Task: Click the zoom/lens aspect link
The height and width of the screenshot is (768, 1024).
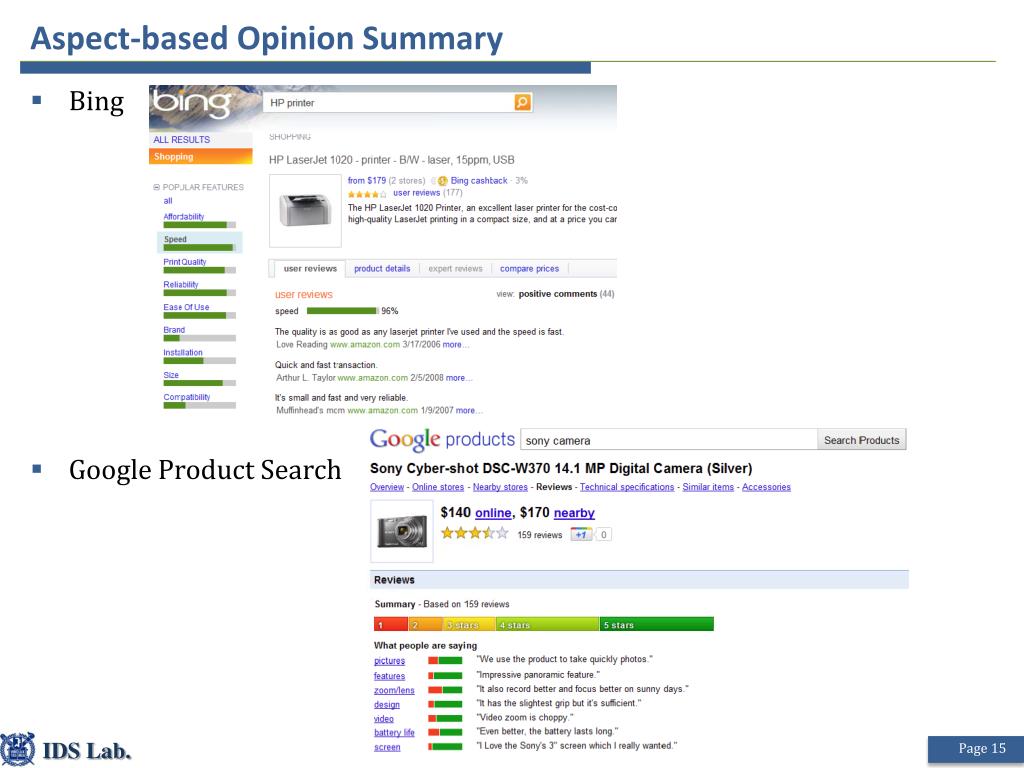Action: (x=394, y=690)
